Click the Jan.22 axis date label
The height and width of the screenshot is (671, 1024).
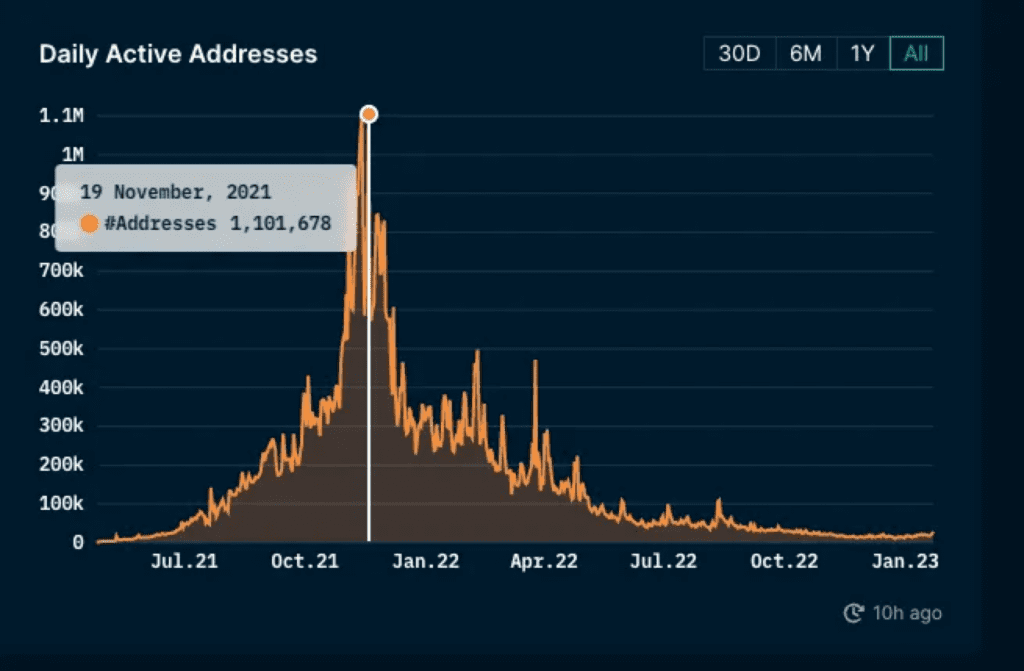[x=426, y=561]
